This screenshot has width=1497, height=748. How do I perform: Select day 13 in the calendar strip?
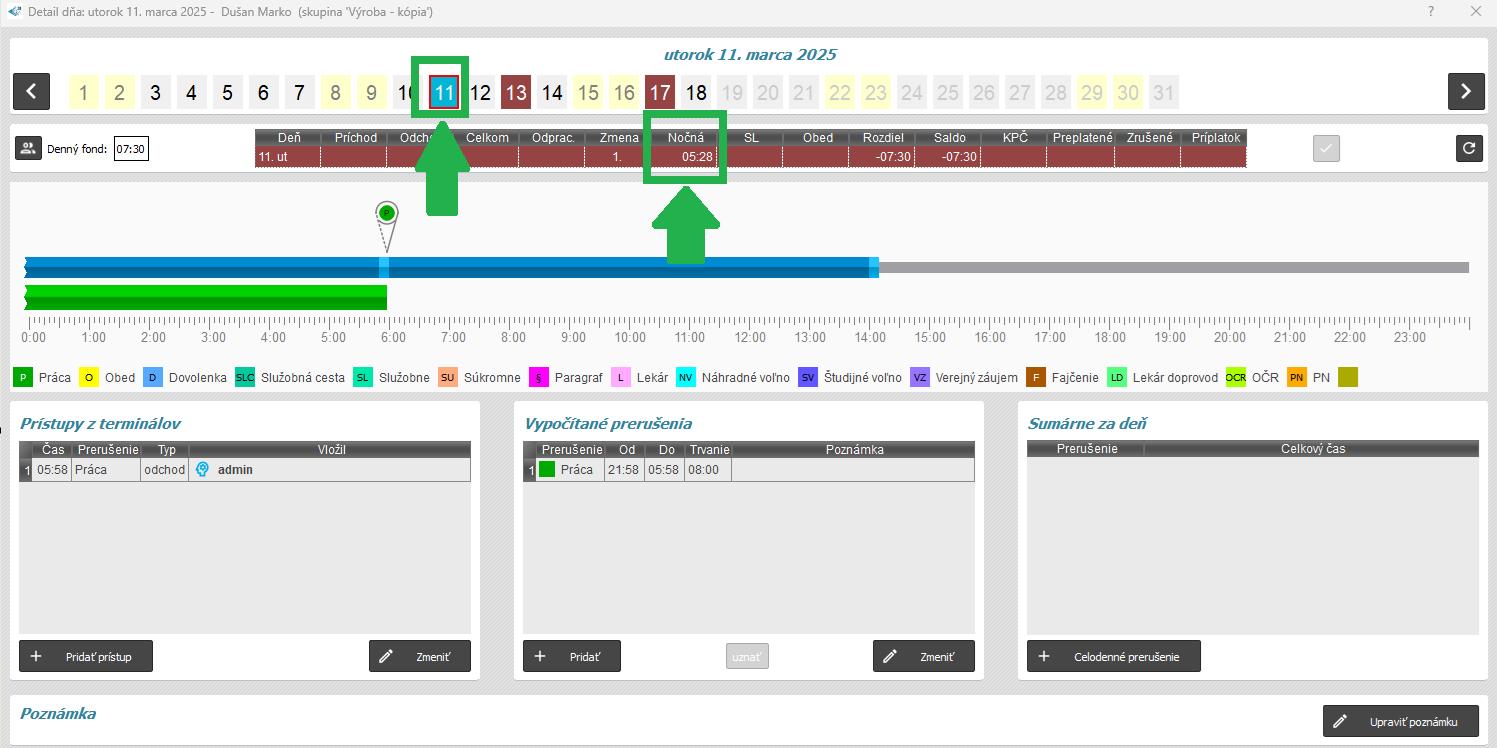(x=515, y=93)
